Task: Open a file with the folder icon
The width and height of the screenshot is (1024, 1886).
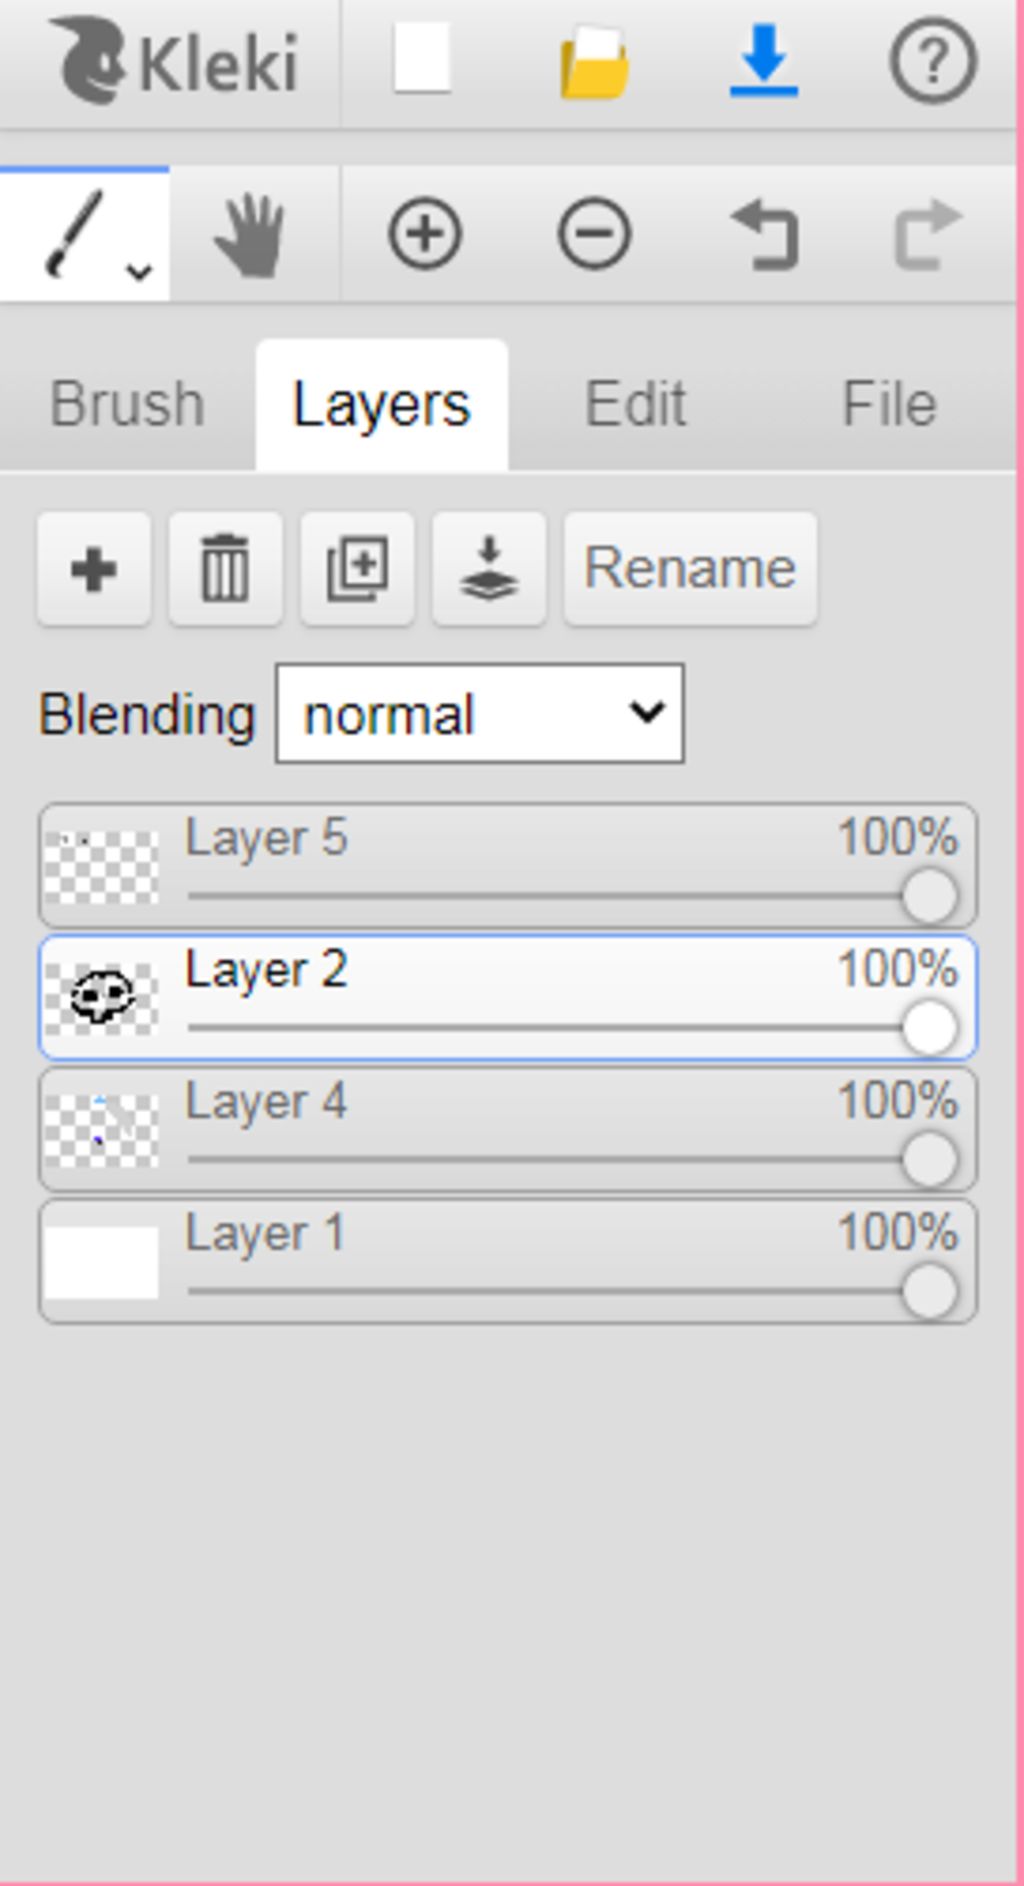Action: (x=594, y=63)
